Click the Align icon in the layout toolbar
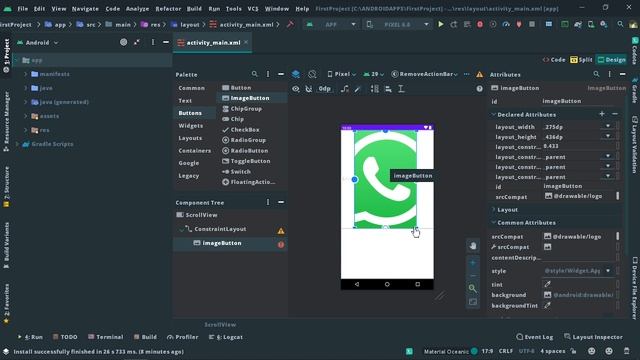Viewport: 640px width, 360px height. [388, 89]
